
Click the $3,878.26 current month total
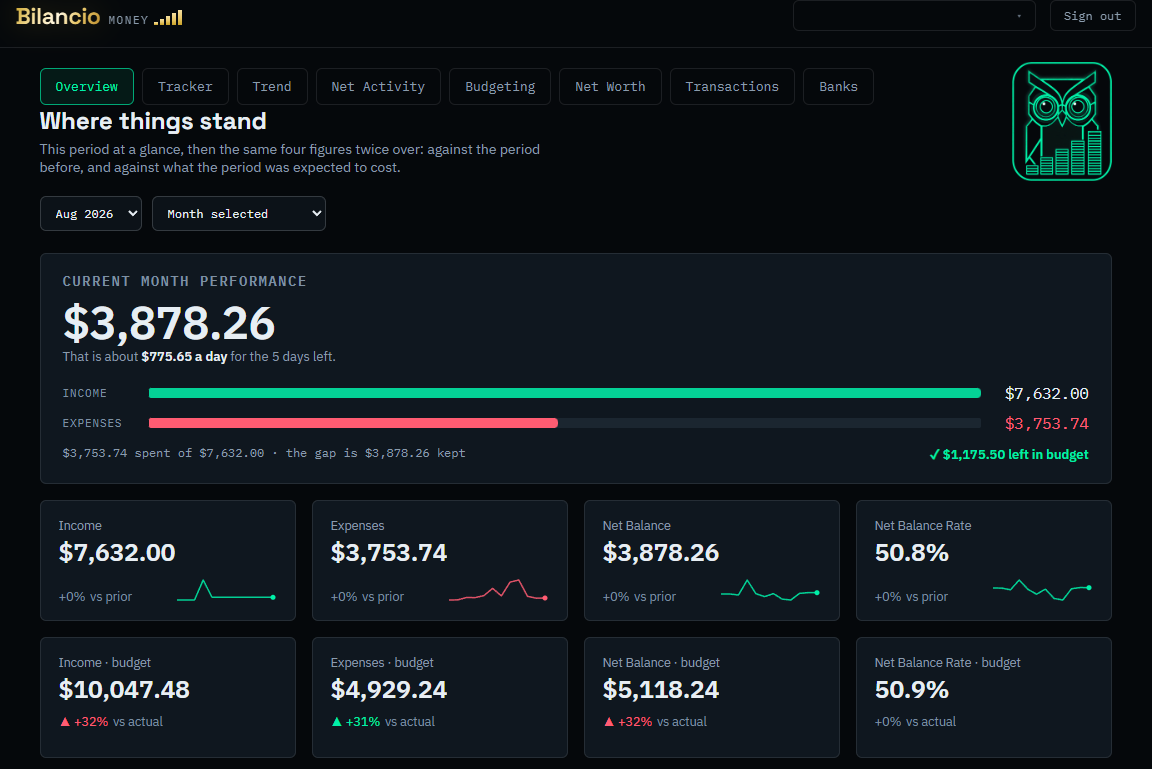click(169, 323)
